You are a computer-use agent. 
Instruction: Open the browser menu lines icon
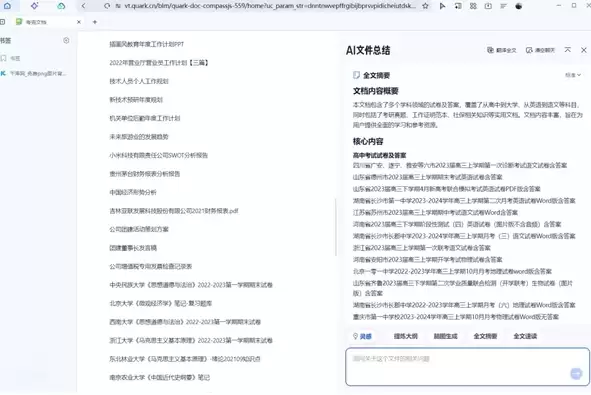click(503, 6)
